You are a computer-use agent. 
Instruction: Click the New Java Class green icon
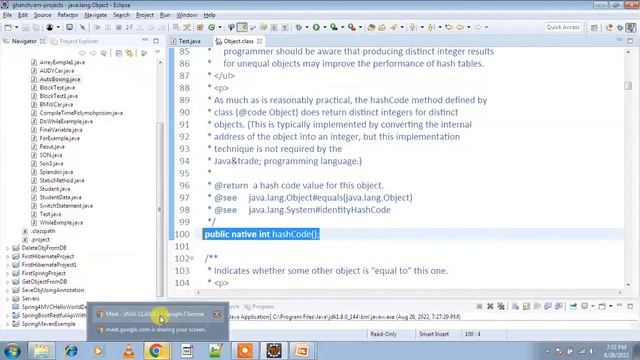point(211,27)
